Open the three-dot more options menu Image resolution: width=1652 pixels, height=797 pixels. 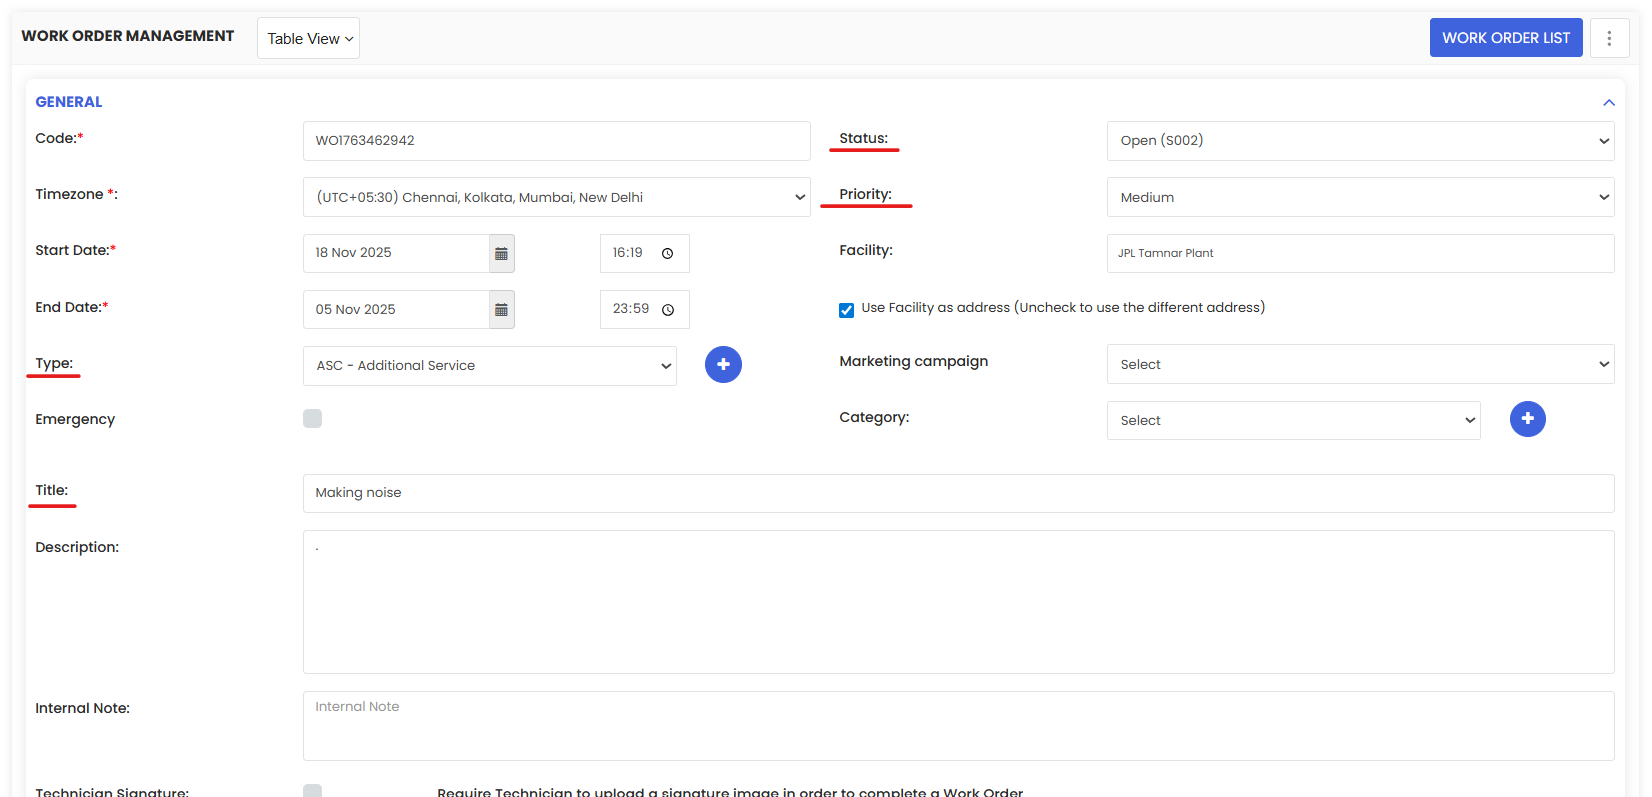coord(1609,38)
